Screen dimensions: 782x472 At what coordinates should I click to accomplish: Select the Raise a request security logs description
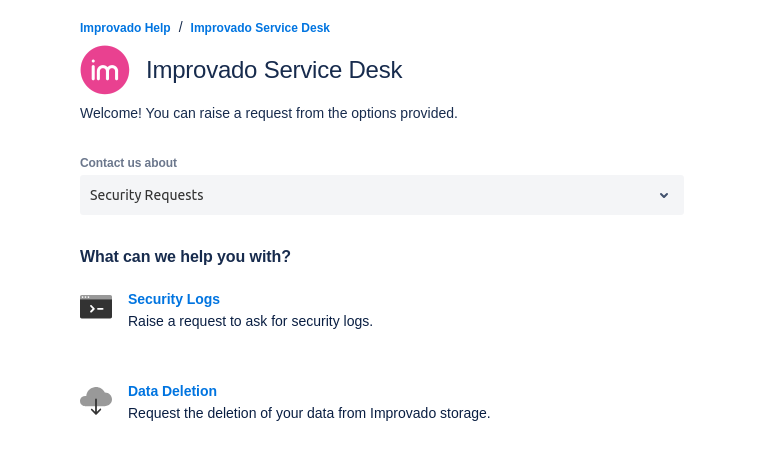[x=250, y=321]
